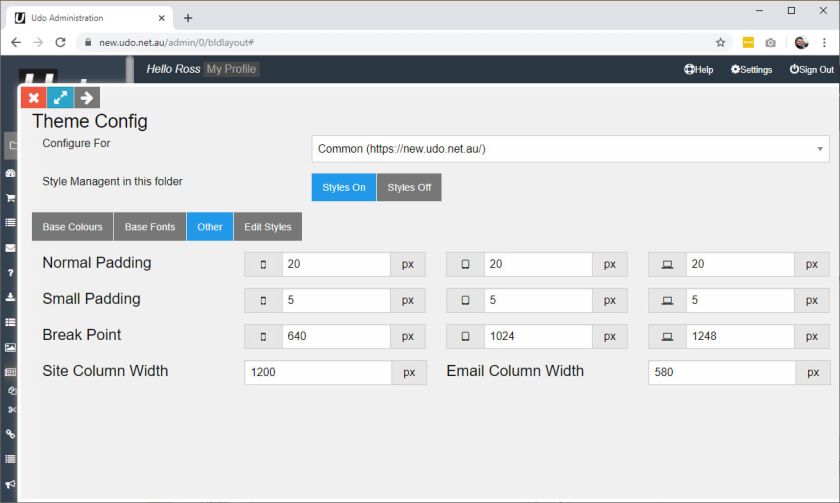The height and width of the screenshot is (503, 840).
Task: Open the image gallery icon in the sidebar
Action: pyautogui.click(x=10, y=347)
